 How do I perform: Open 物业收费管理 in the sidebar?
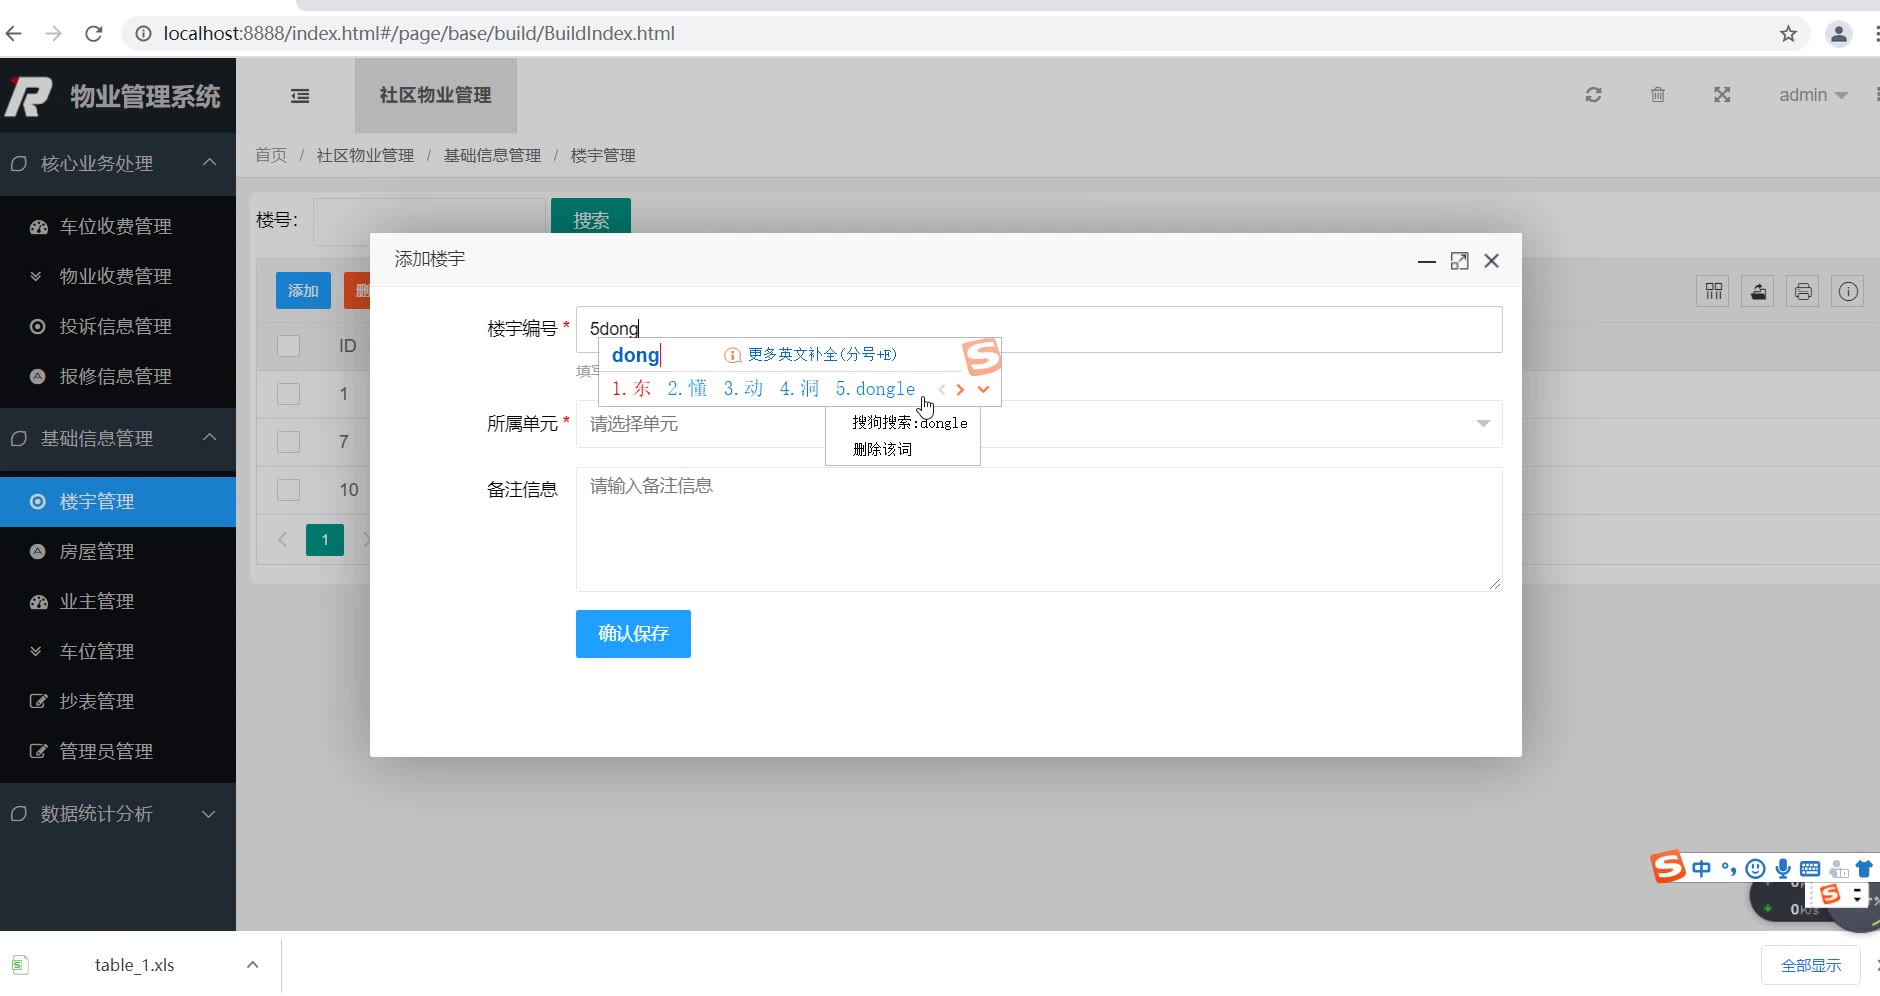pos(118,277)
